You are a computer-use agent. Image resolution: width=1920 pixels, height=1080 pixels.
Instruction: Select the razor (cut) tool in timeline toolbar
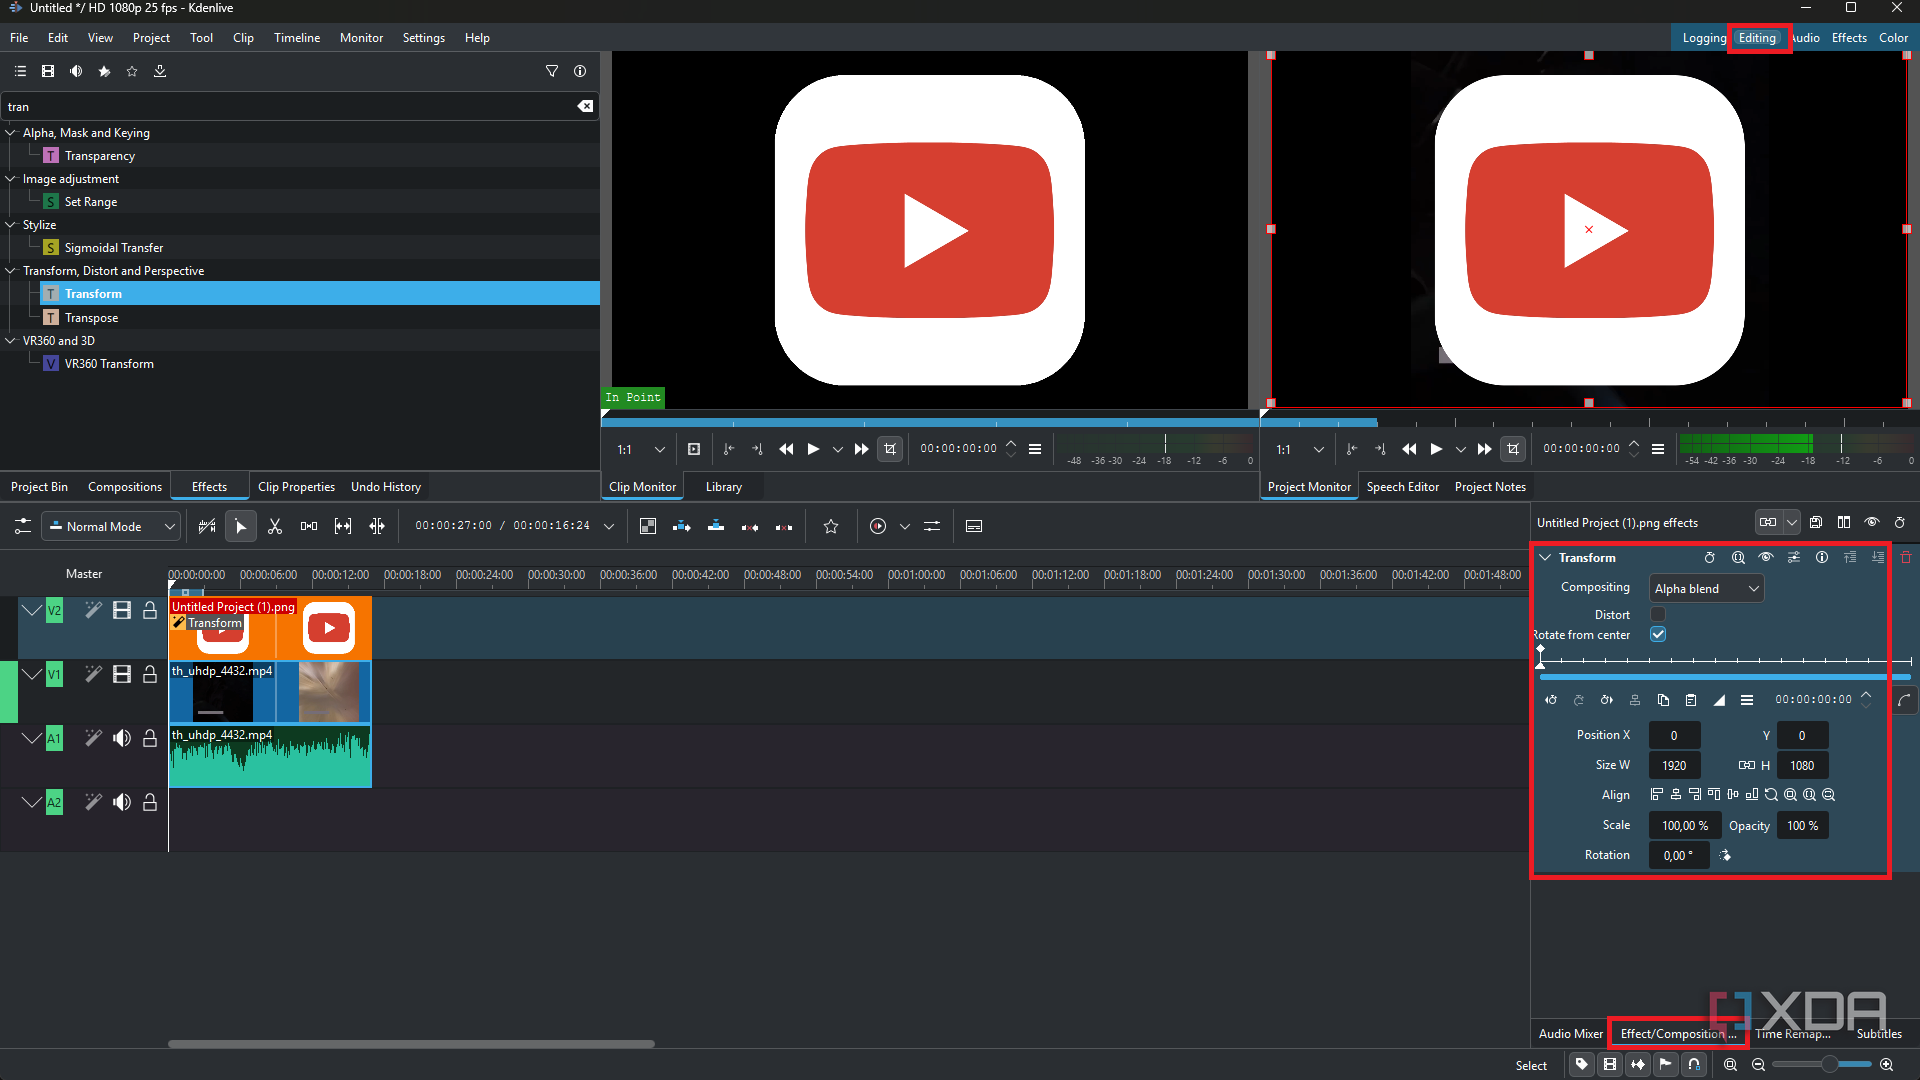click(275, 526)
